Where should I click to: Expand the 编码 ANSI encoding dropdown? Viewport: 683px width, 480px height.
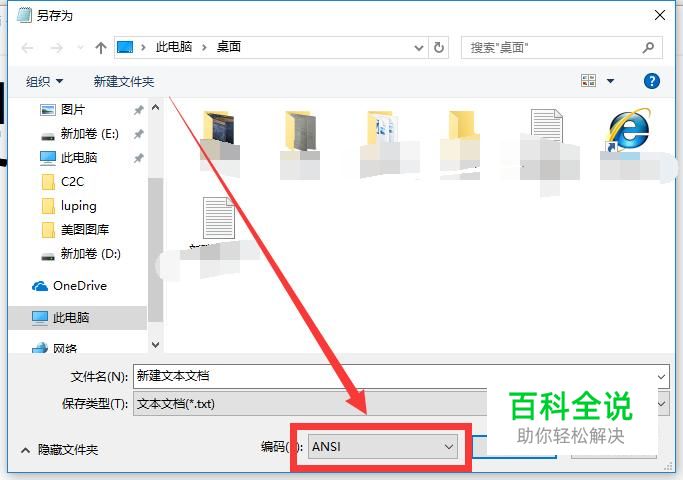[x=382, y=446]
